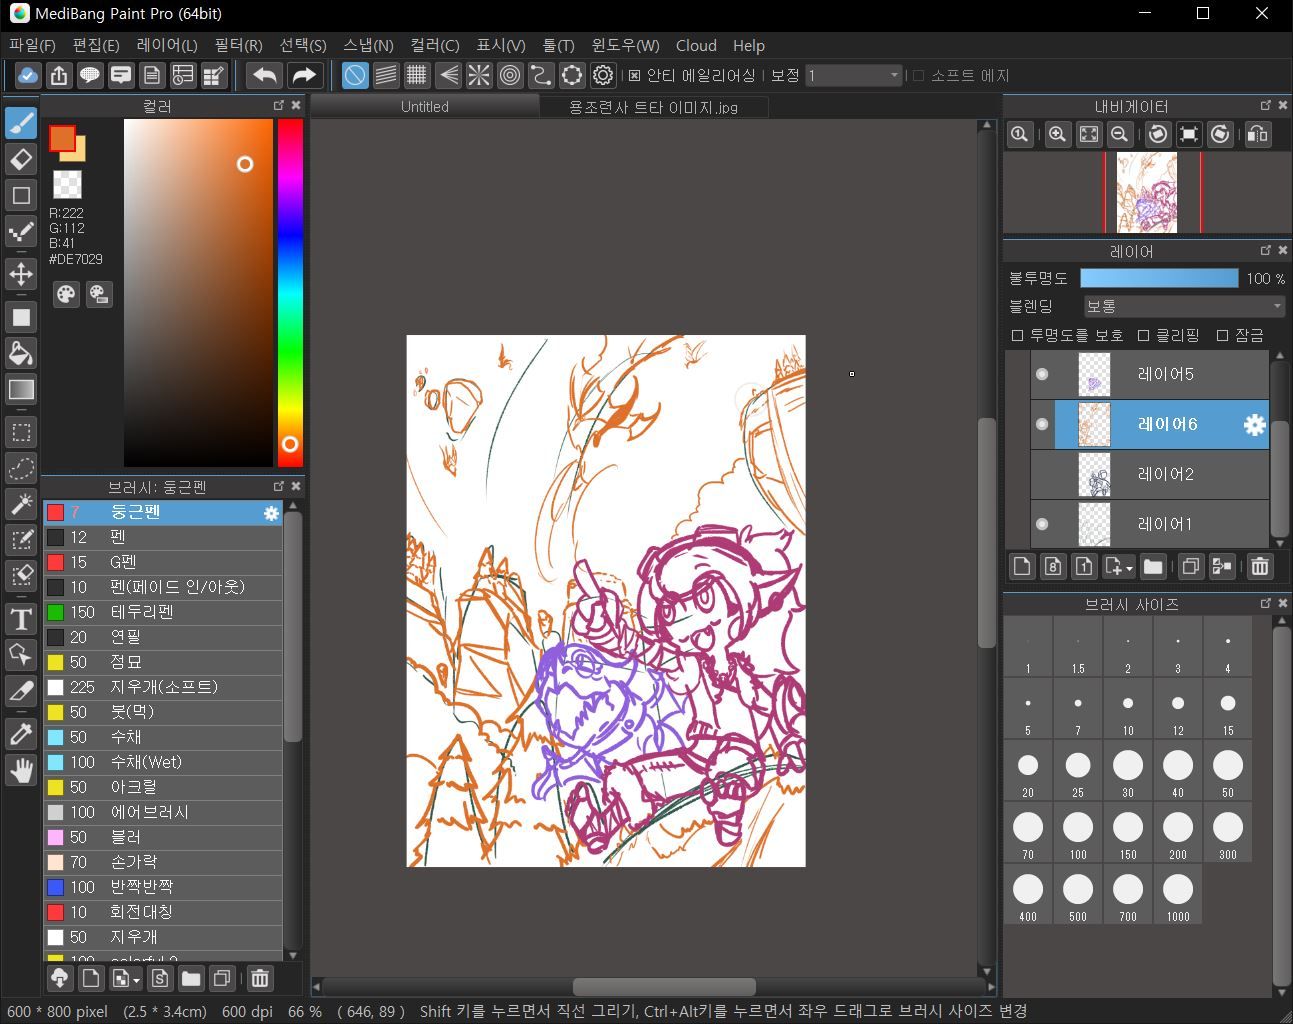Adjust the 불투명도 opacity slider
Screen dimensions: 1293x1024
pyautogui.click(x=1158, y=278)
